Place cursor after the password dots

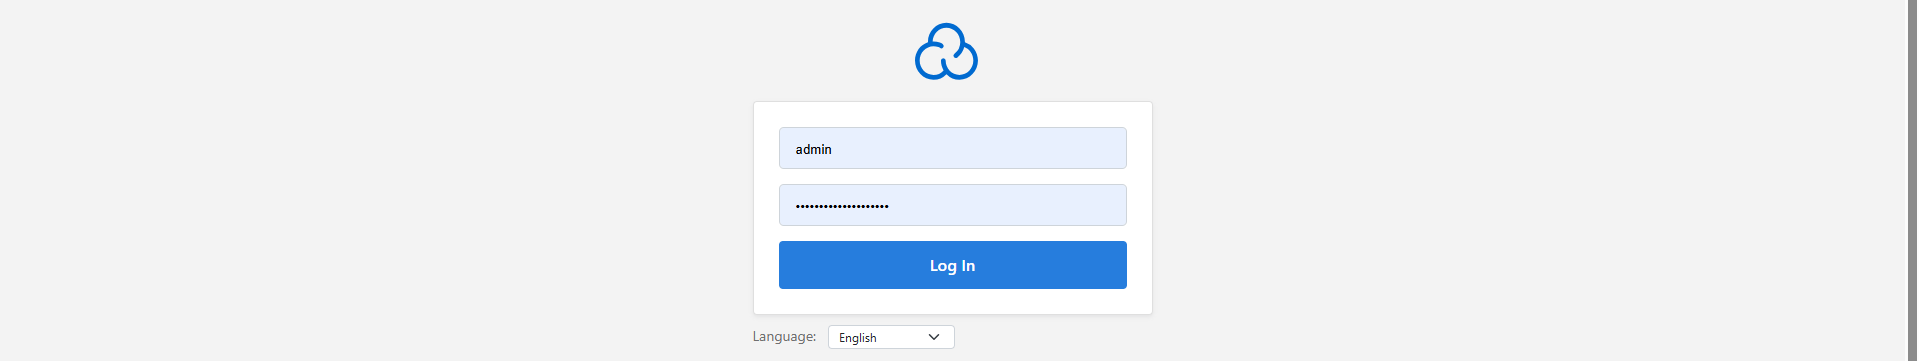(891, 206)
